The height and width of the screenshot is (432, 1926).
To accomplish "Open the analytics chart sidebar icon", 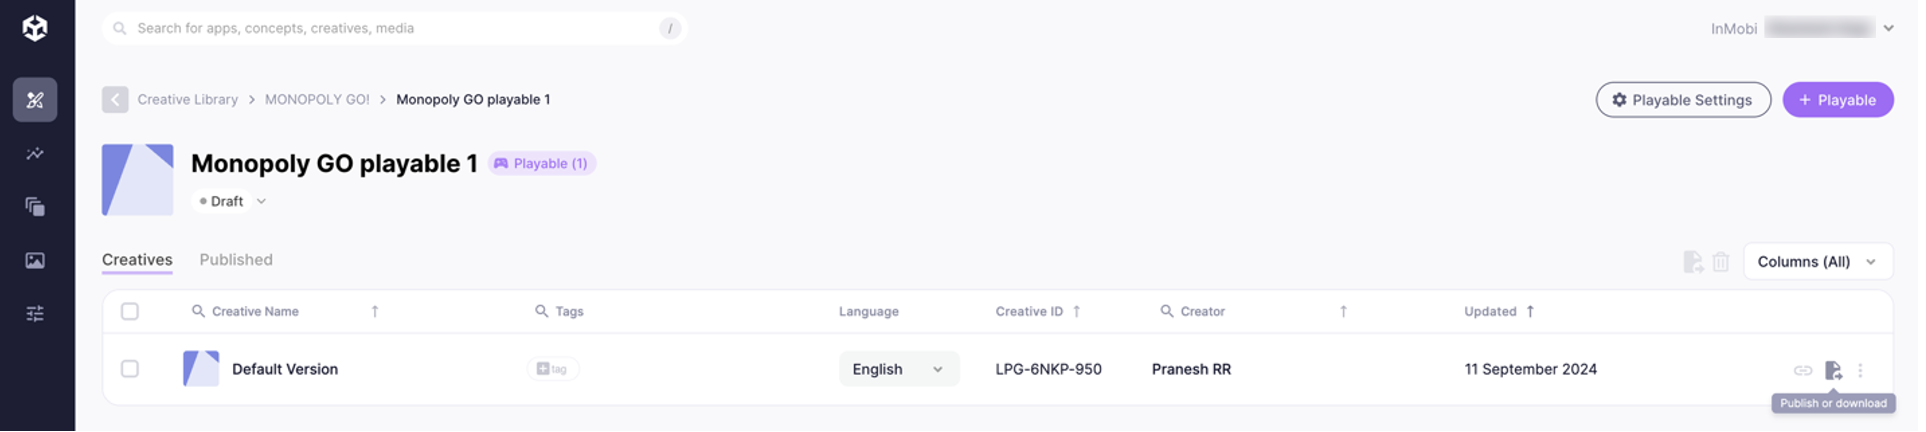I will 35,154.
